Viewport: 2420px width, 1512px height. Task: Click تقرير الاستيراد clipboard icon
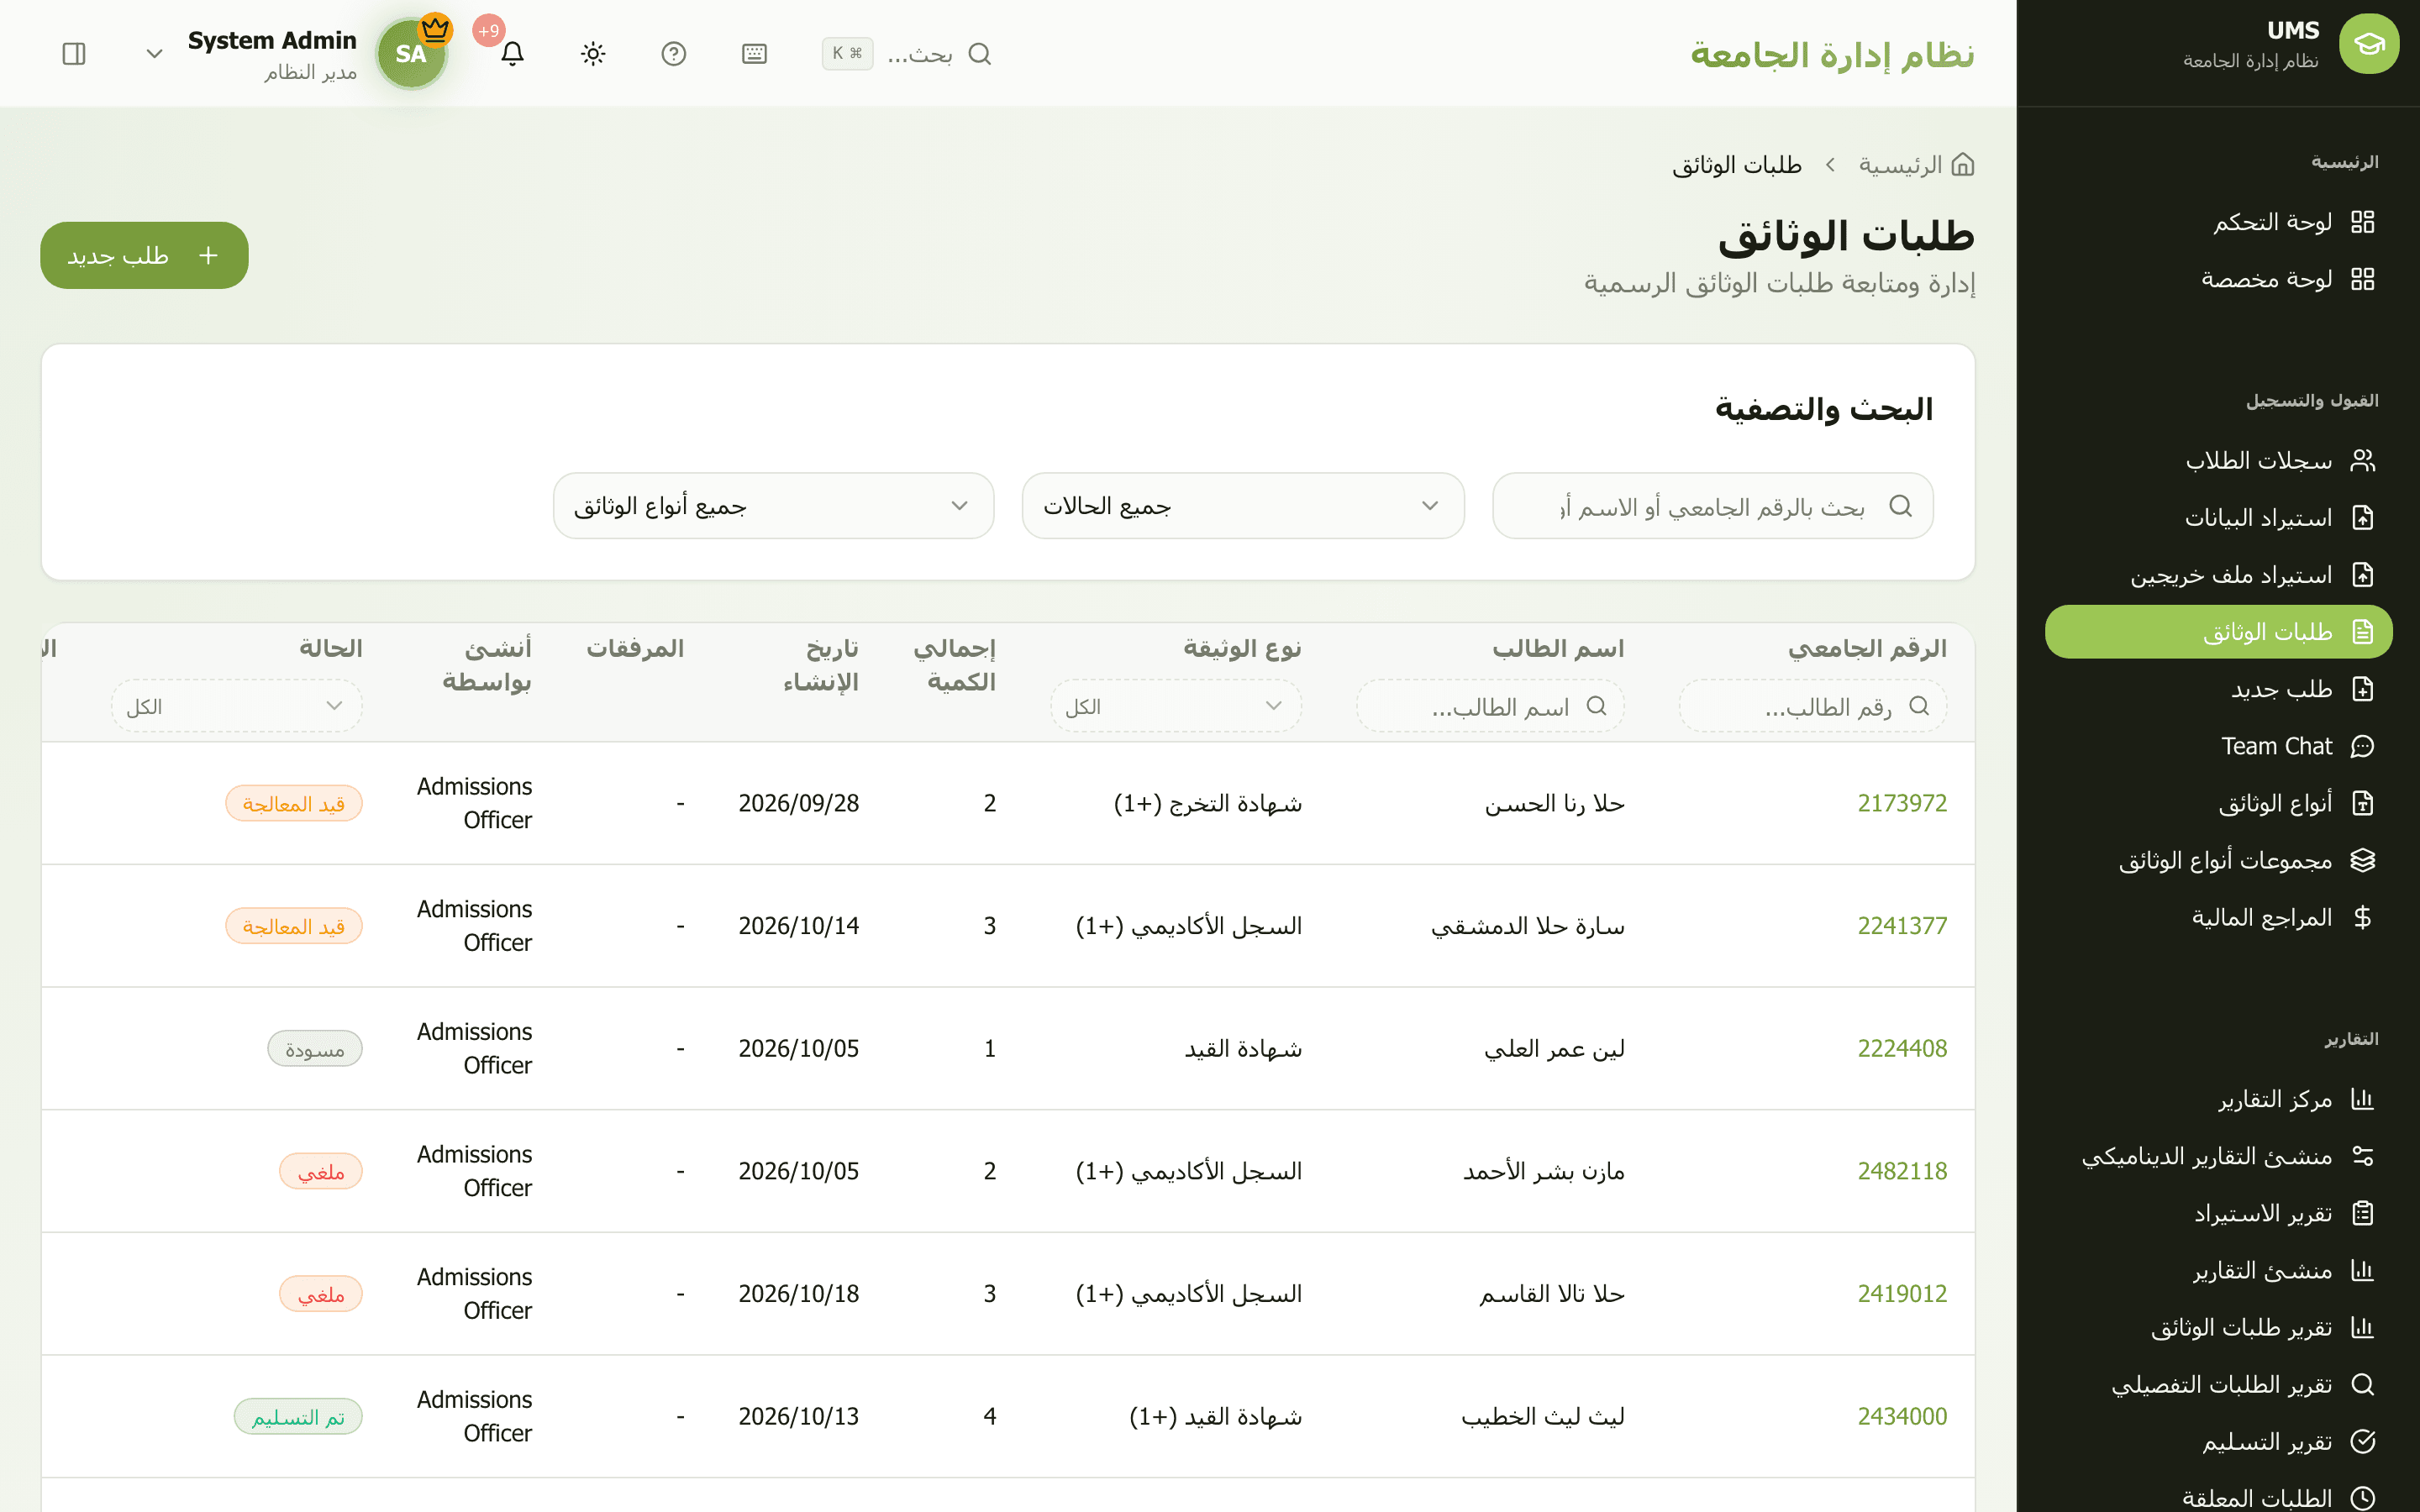[2363, 1213]
